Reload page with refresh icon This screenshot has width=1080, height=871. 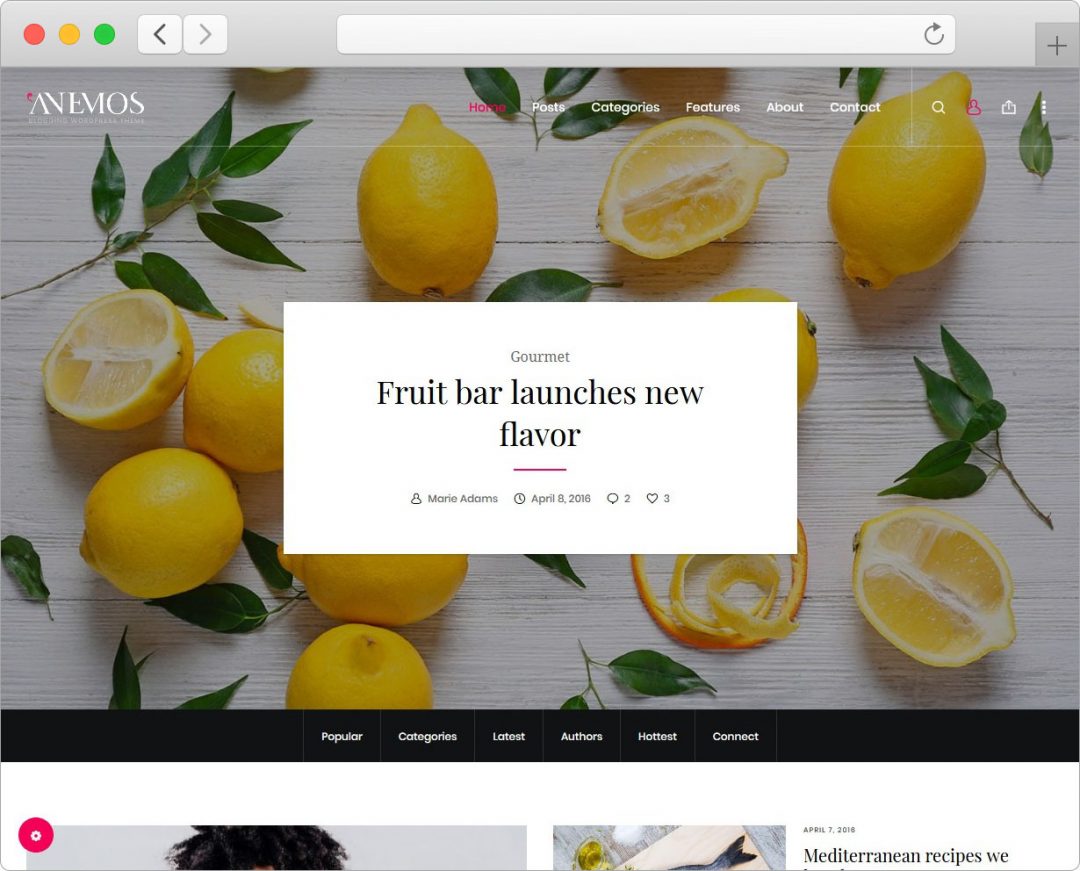[x=933, y=34]
